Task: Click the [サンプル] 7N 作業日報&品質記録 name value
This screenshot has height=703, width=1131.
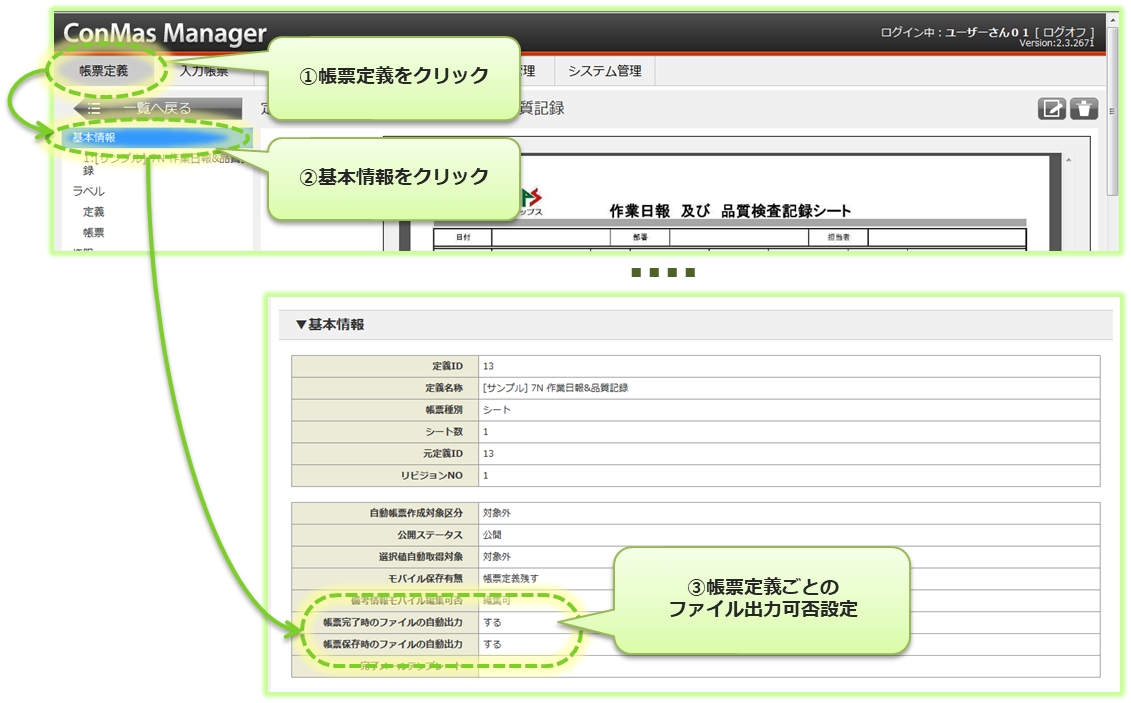Action: tap(555, 388)
